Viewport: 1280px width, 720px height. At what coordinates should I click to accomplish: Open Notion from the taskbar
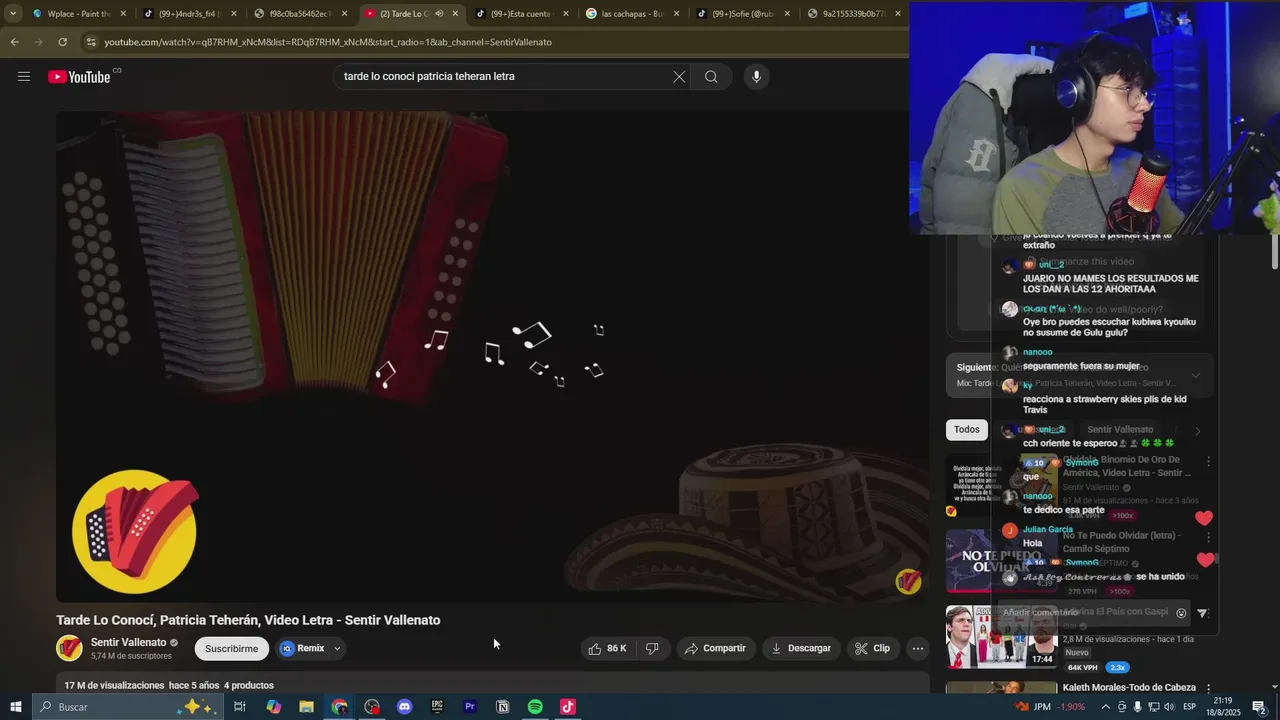502,707
